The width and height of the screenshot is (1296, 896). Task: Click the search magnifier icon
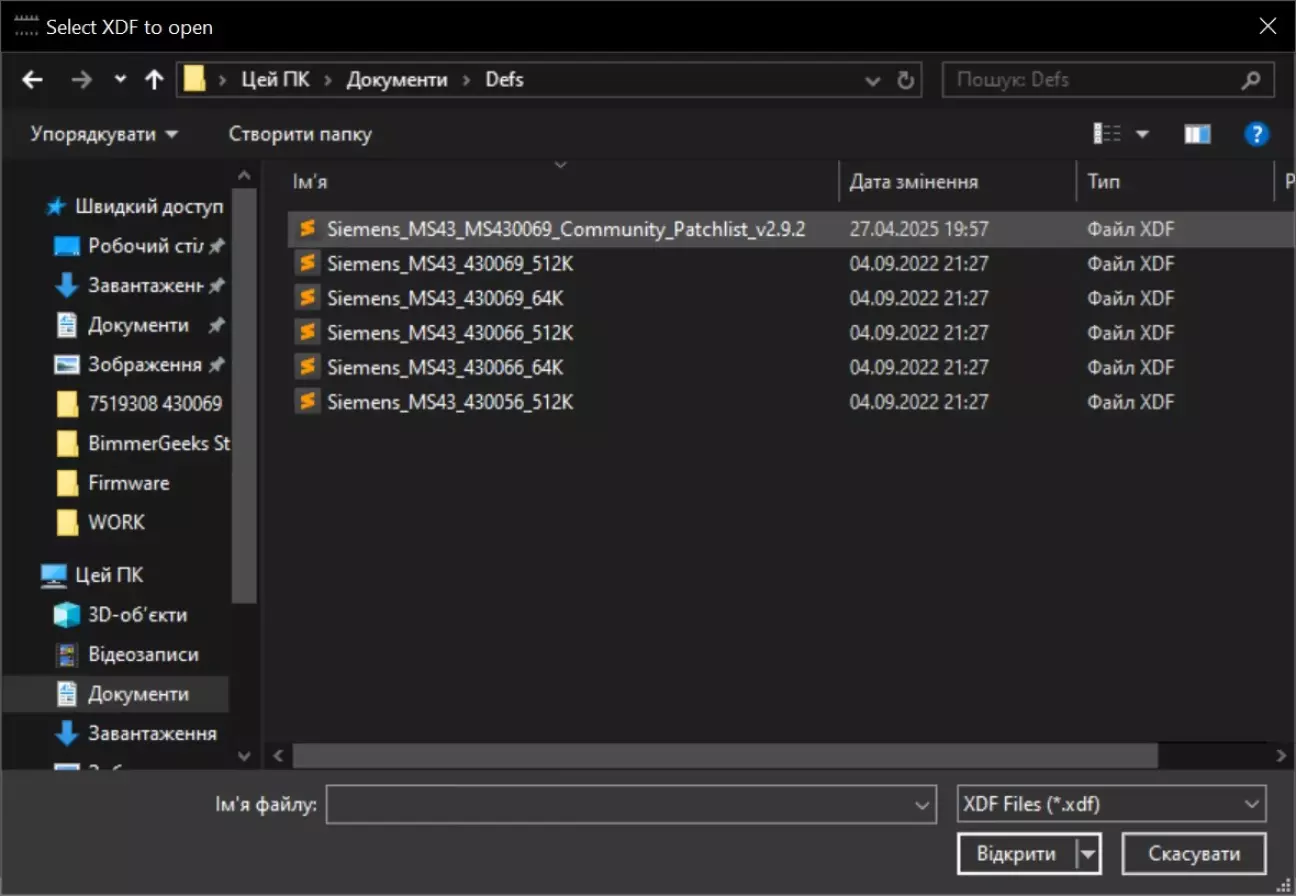coord(1251,80)
